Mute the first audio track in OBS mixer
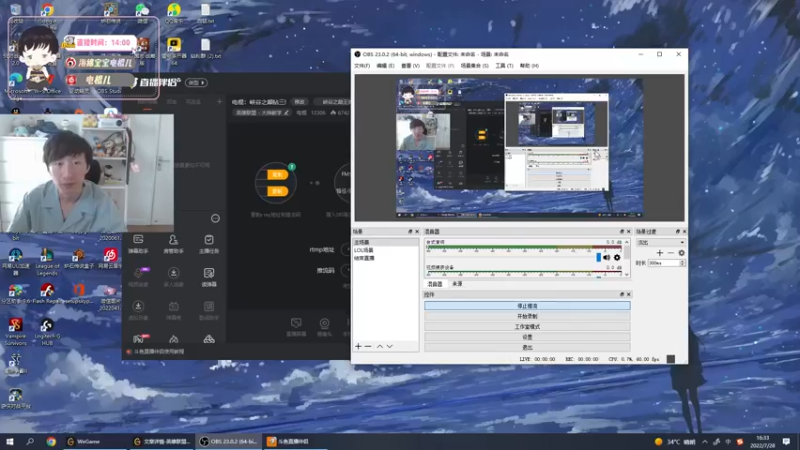Image resolution: width=800 pixels, height=450 pixels. point(607,258)
